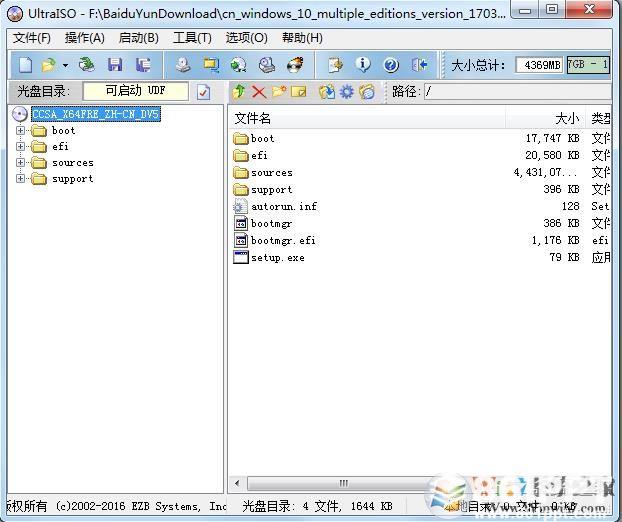This screenshot has height=522, width=622.
Task: Click status text 光盘目录: 4 文件, 1644 KB
Action: pyautogui.click(x=317, y=506)
